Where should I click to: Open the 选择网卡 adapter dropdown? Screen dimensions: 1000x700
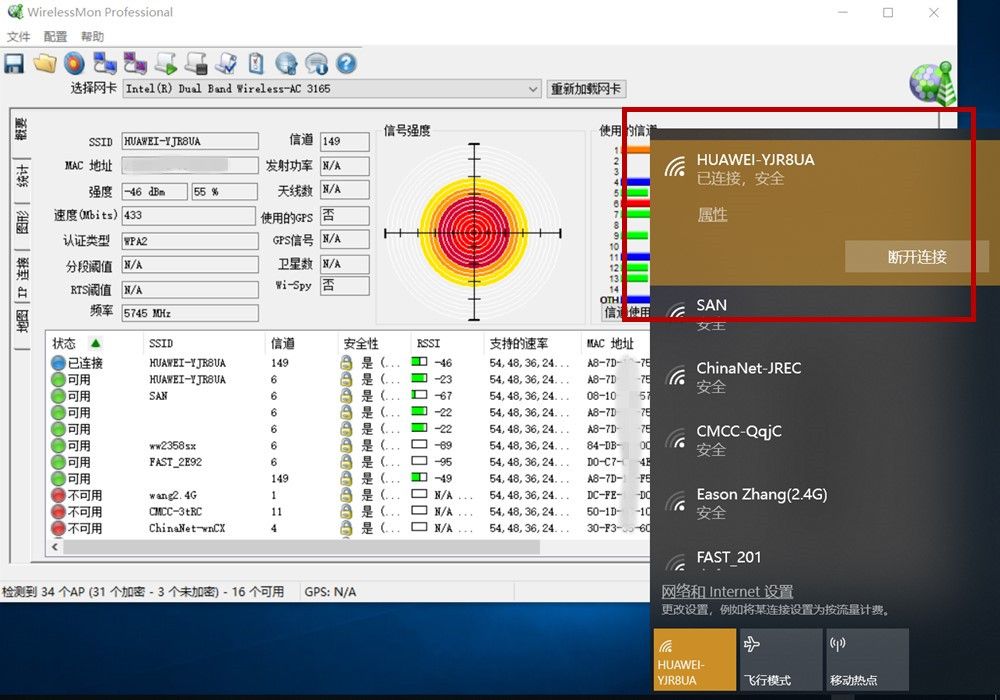tap(332, 89)
